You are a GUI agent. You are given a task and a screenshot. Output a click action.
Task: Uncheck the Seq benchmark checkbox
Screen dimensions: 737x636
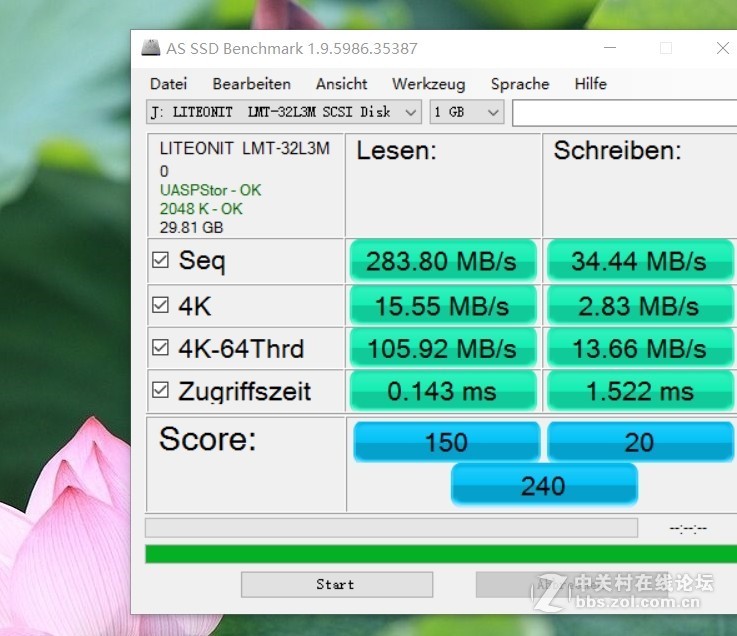(x=160, y=260)
